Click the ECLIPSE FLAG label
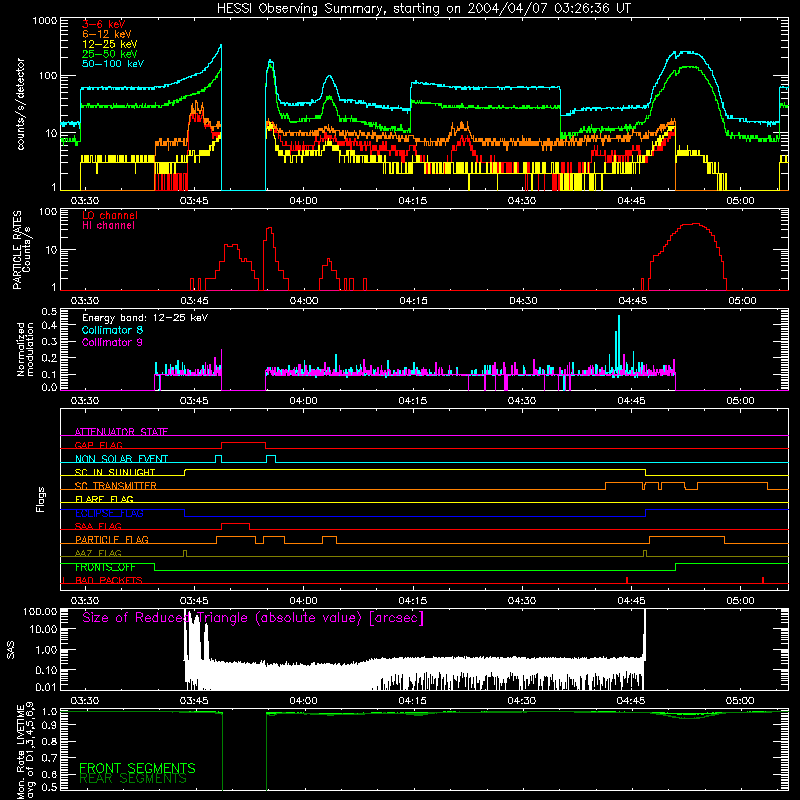The image size is (800, 800). tap(109, 513)
